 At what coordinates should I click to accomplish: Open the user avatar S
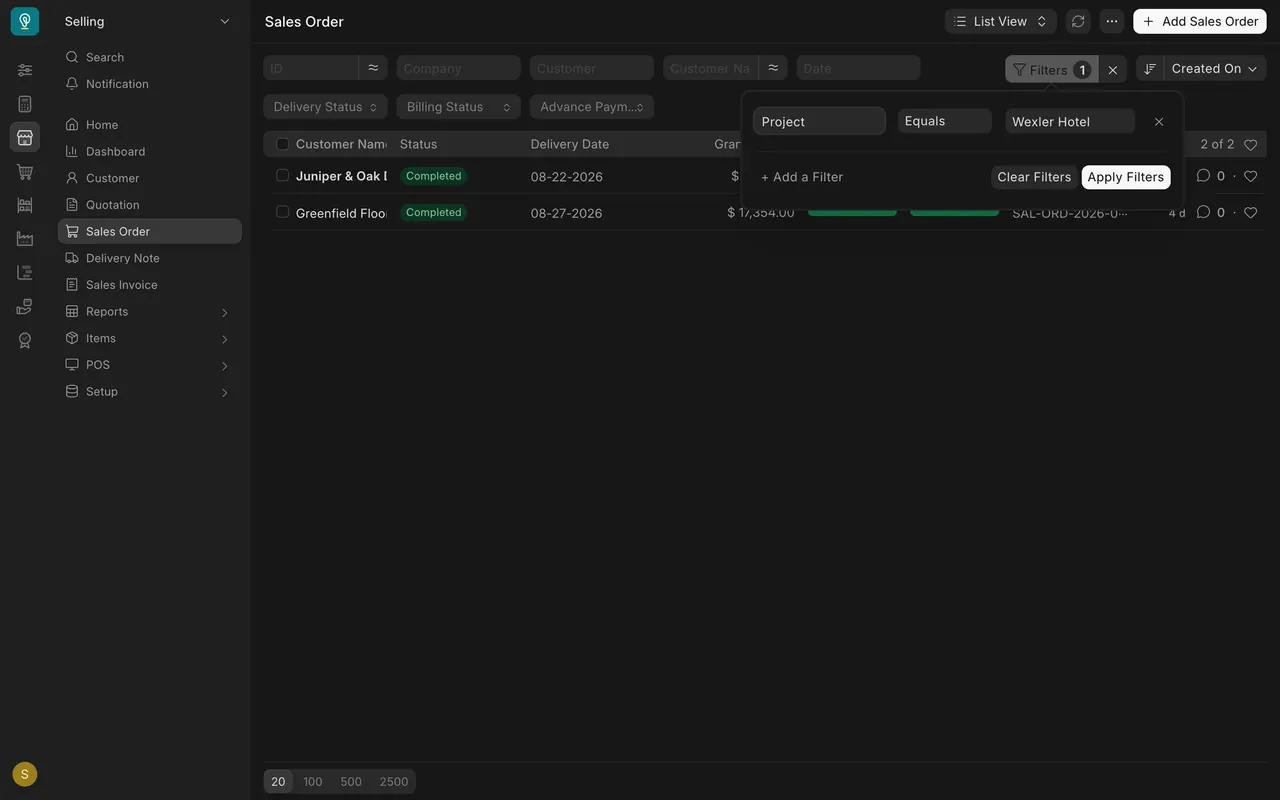click(x=25, y=774)
